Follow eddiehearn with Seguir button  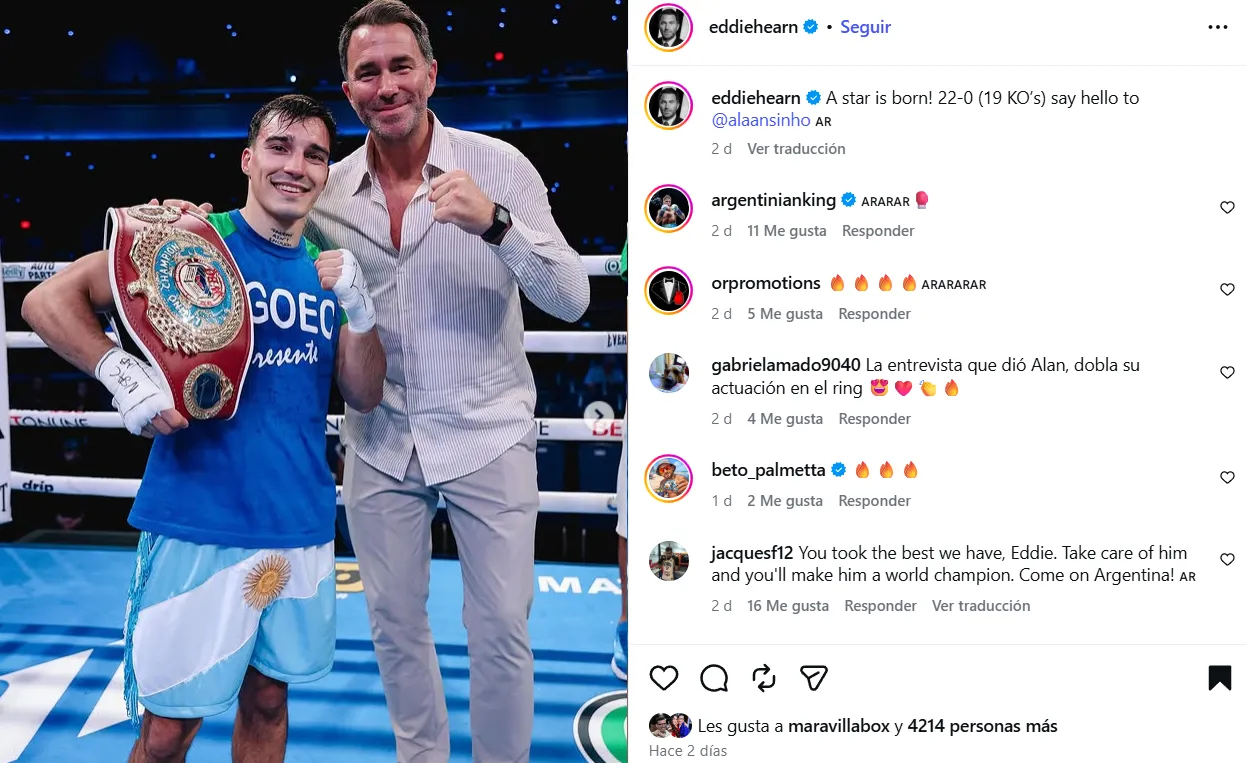(x=865, y=27)
